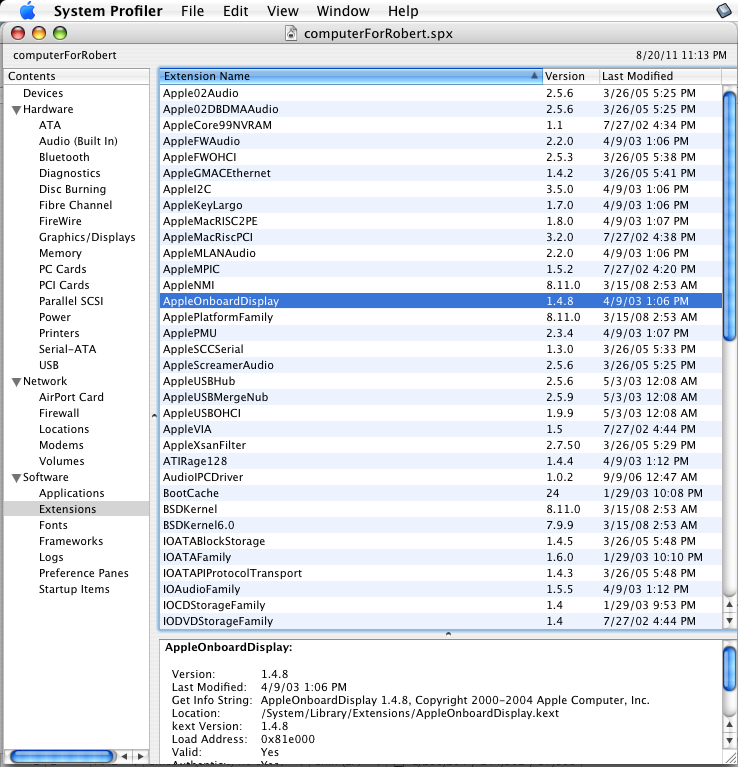Screen dimensions: 738x767
Task: Select PCI Cards category
Action: click(x=64, y=285)
